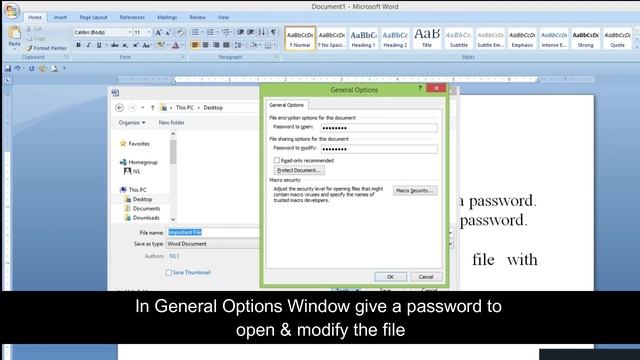Apply Italic formatting in ribbon

tap(88, 45)
